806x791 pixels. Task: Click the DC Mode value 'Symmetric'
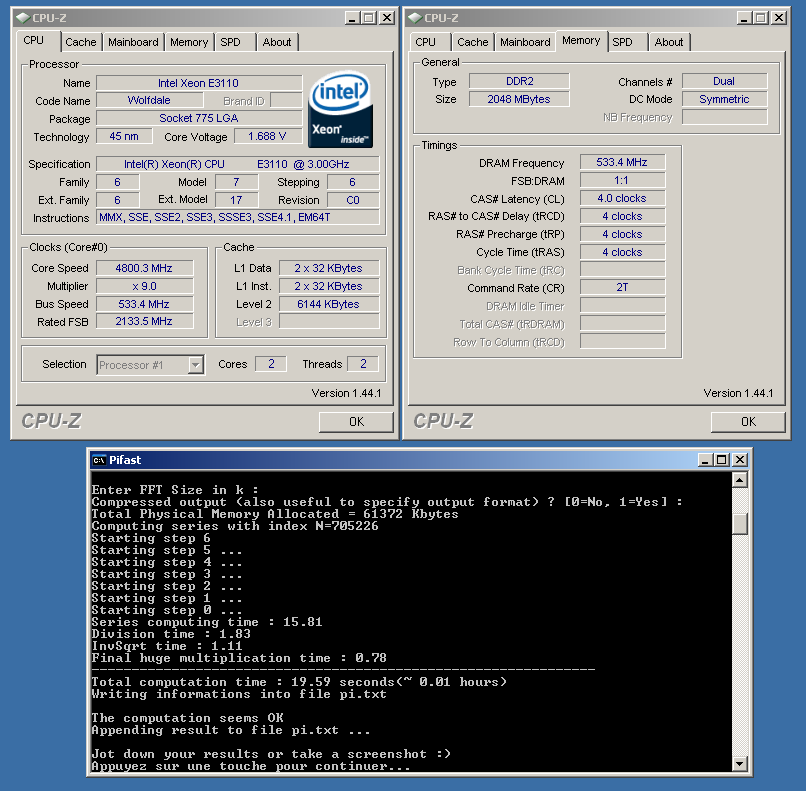click(x=724, y=99)
